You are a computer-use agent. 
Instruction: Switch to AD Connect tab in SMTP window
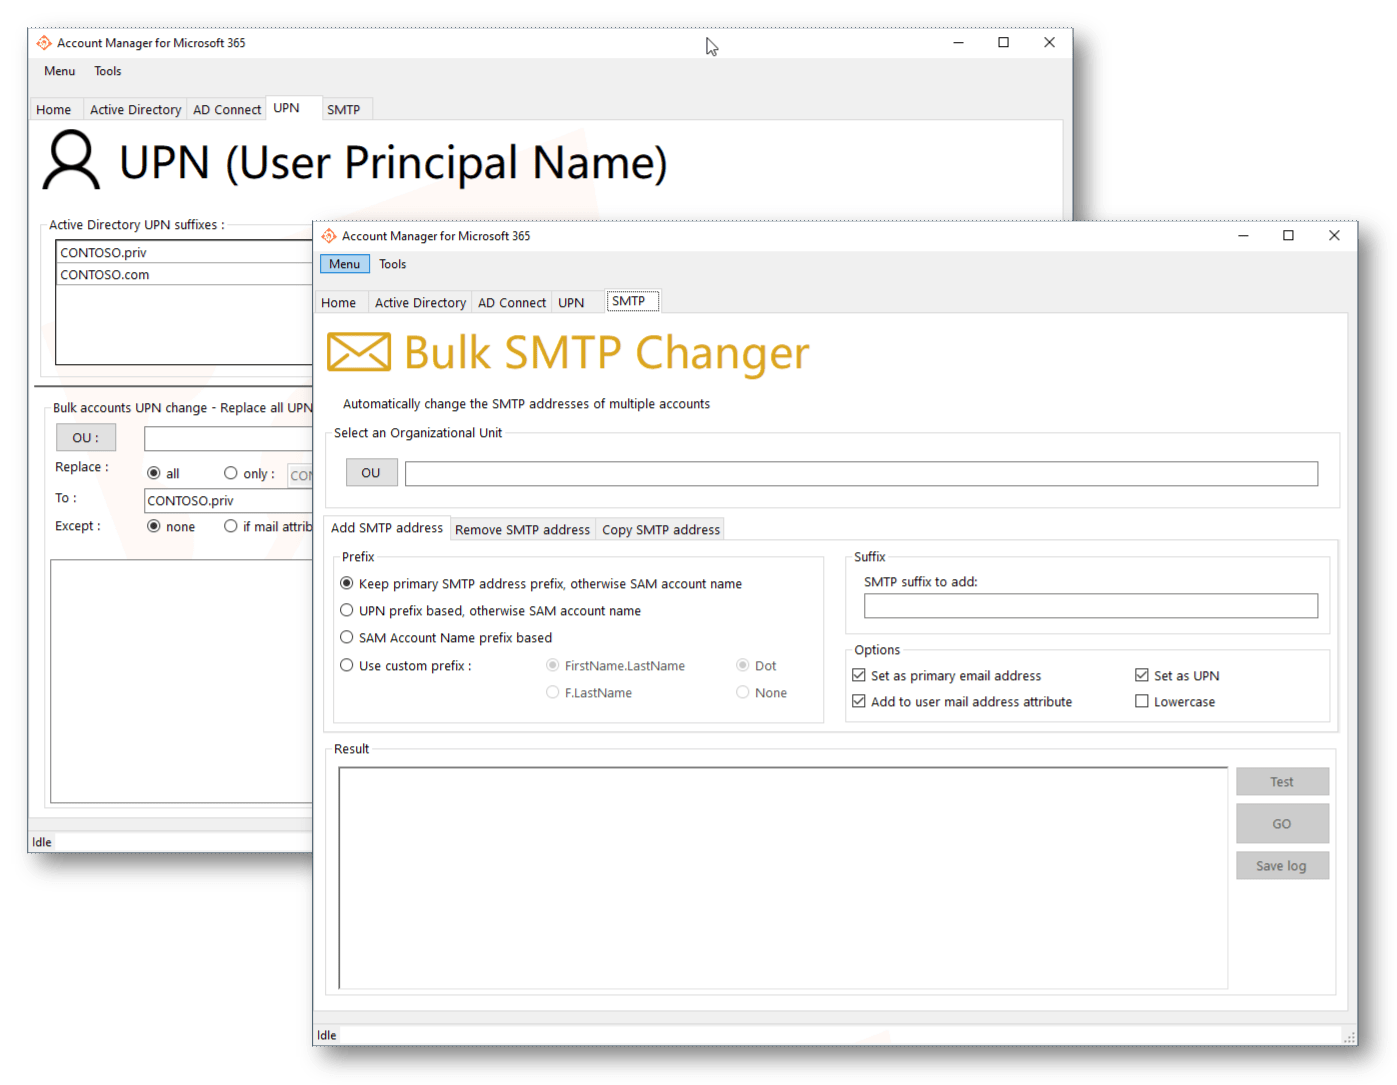[511, 303]
